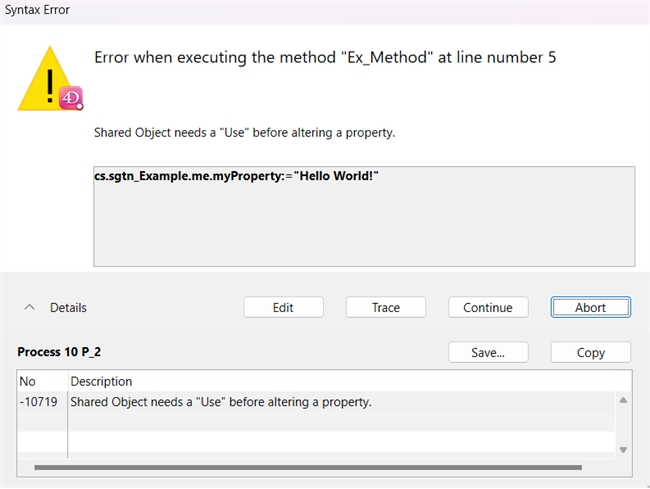This screenshot has height=489, width=650.
Task: Click the pink 4D badge icon
Action: coord(72,99)
